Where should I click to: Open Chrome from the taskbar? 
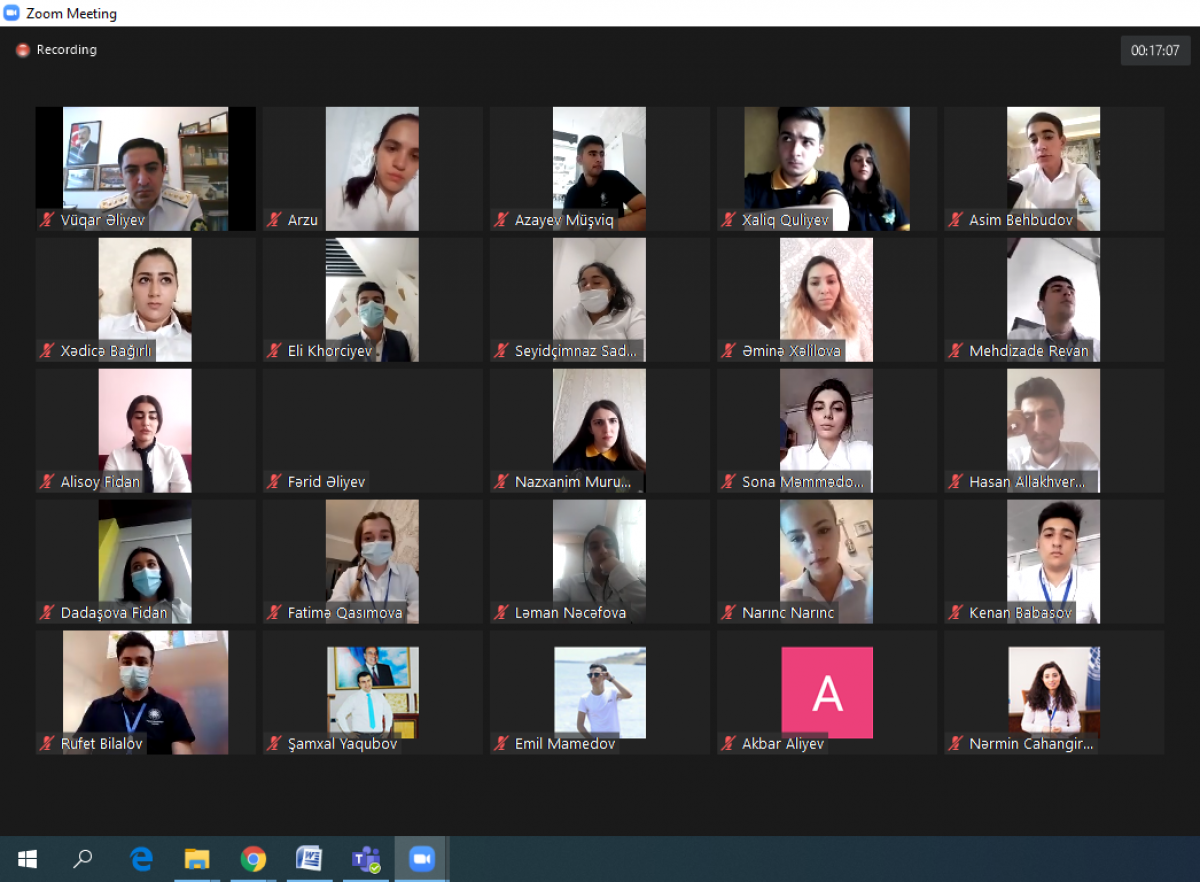(x=253, y=858)
